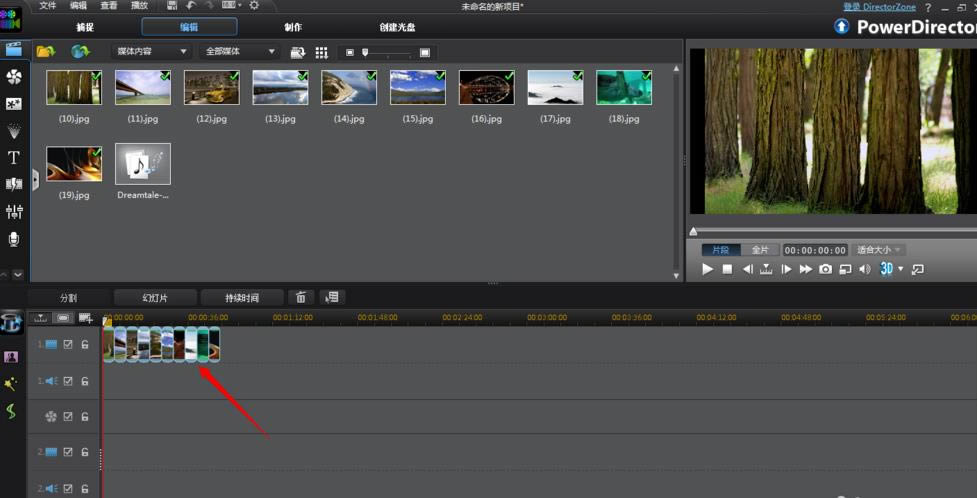Image resolution: width=977 pixels, height=498 pixels.
Task: Click the green Magic Motion icon
Action: click(11, 410)
